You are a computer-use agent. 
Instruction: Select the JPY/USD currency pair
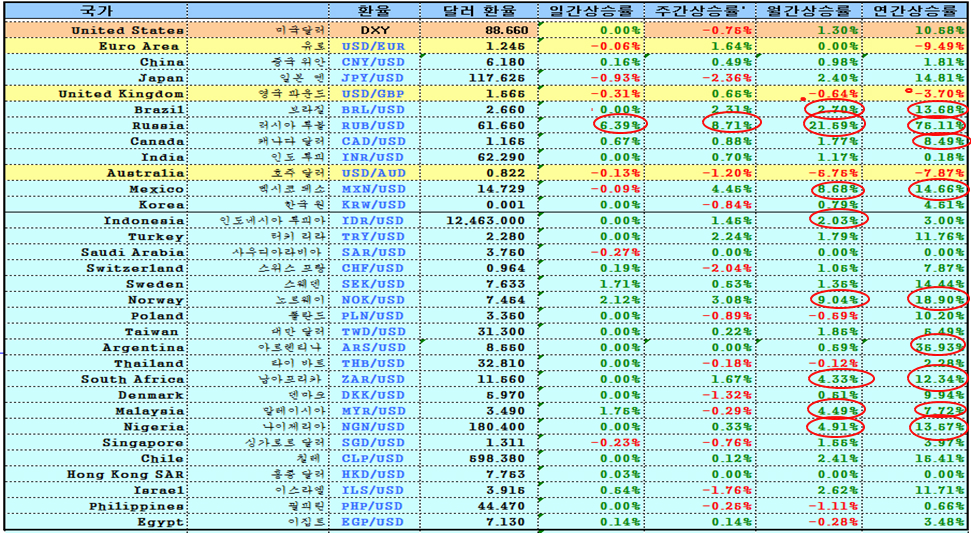point(374,78)
